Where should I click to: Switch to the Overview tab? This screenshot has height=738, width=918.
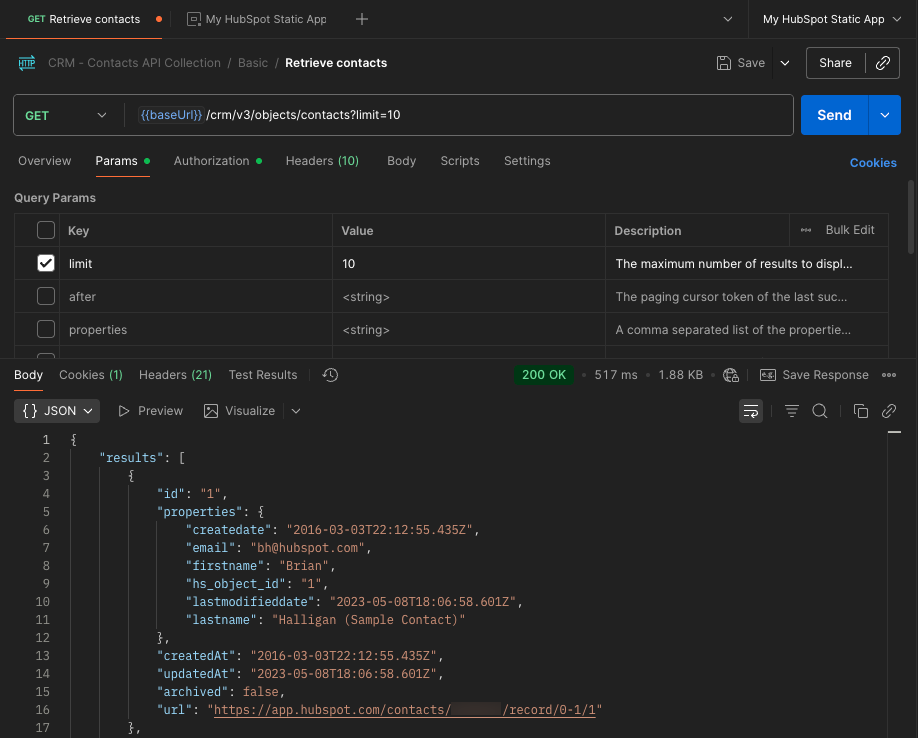click(44, 161)
